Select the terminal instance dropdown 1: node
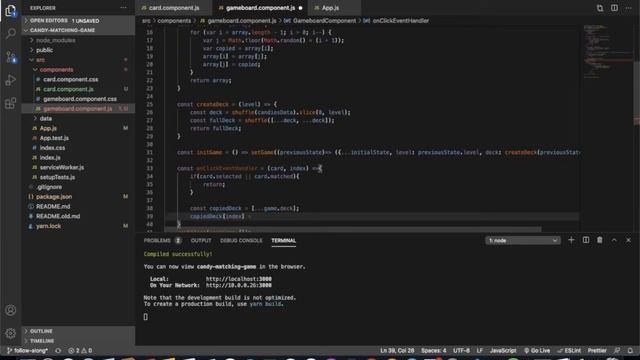The width and height of the screenshot is (640, 360). tap(523, 240)
